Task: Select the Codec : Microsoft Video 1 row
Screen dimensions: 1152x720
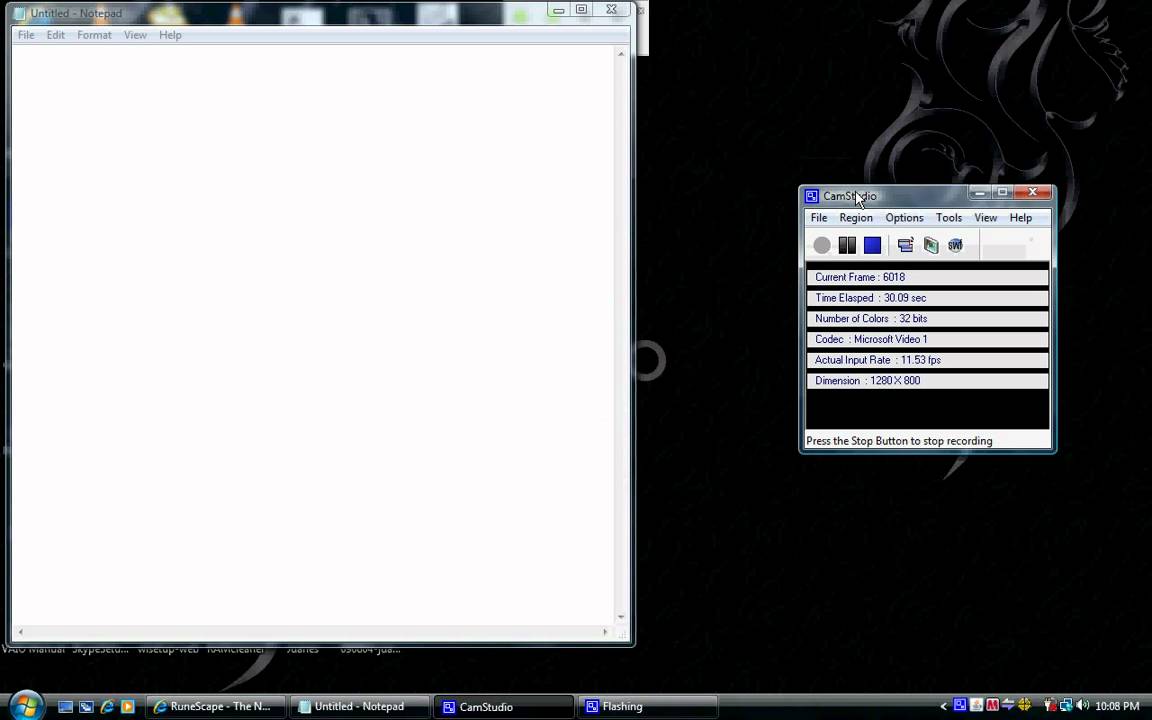Action: click(x=927, y=339)
